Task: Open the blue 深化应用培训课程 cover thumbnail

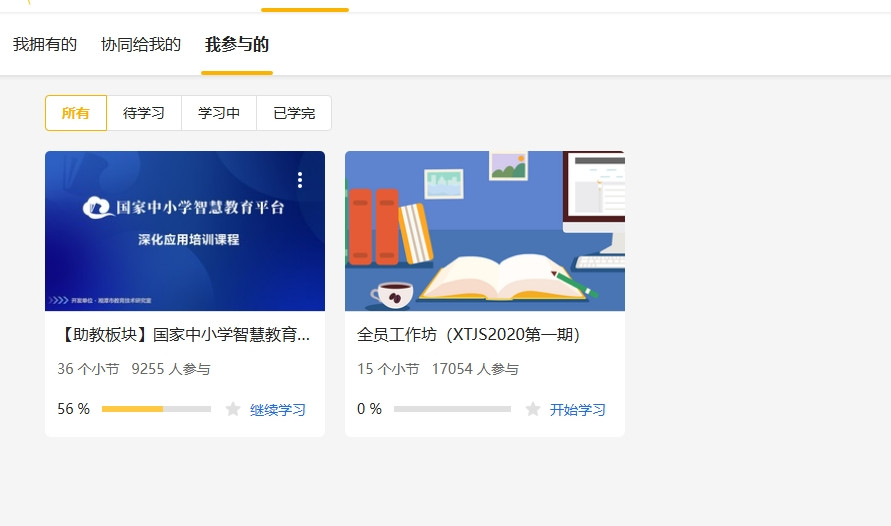Action: pyautogui.click(x=185, y=231)
